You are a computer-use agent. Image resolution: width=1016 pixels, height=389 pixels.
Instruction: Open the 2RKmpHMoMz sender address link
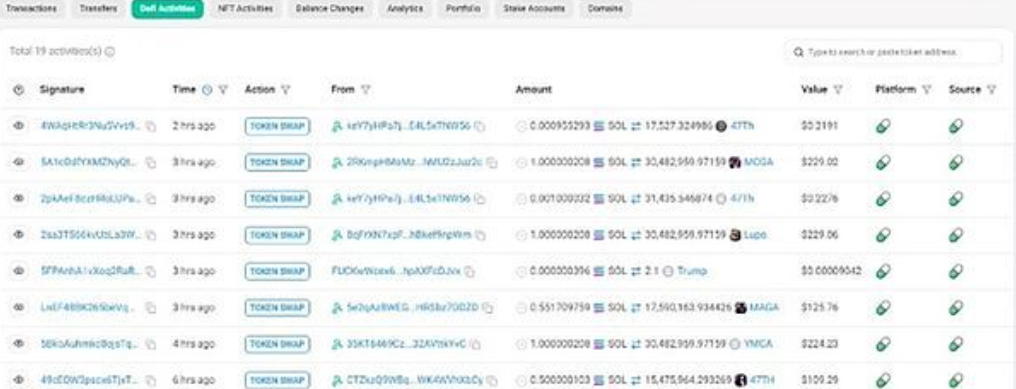point(415,162)
